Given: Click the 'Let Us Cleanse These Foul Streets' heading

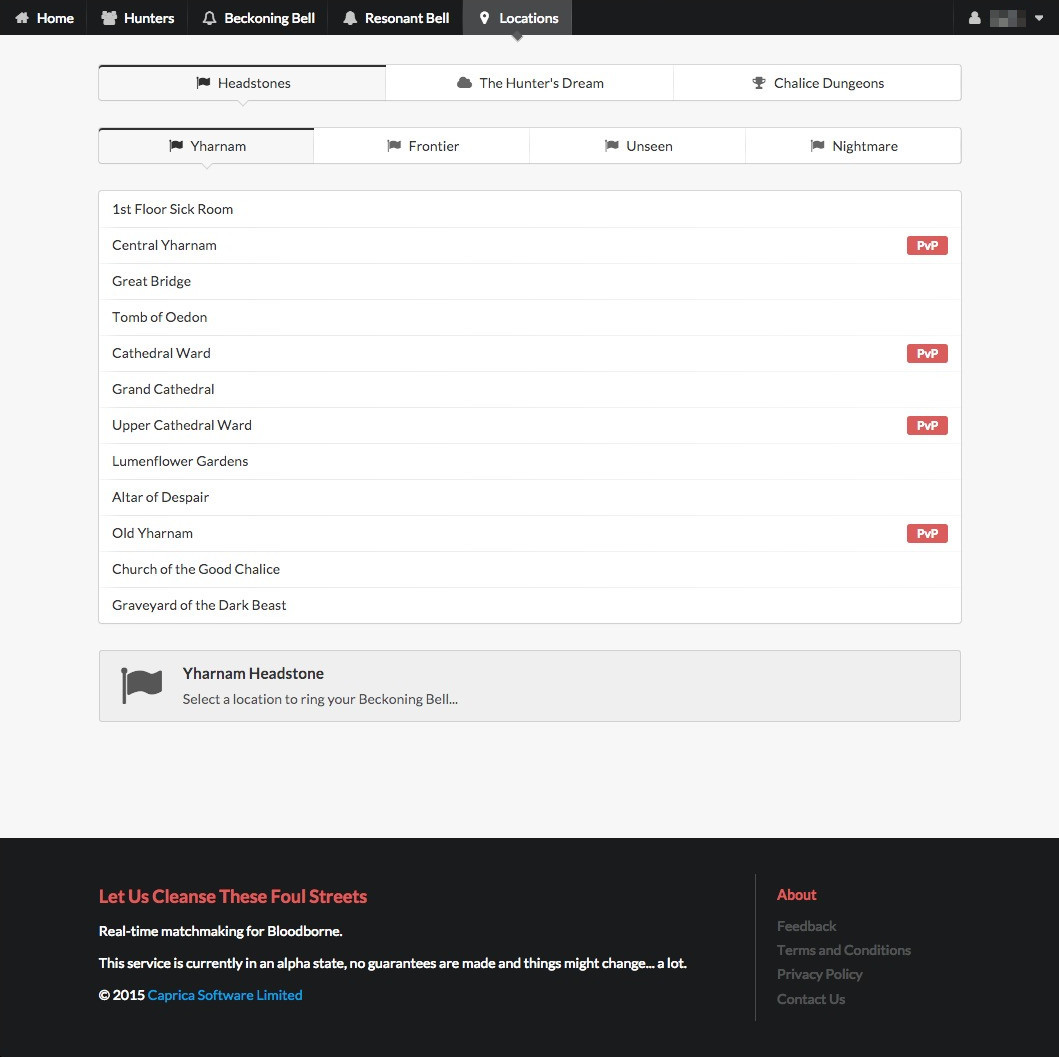Looking at the screenshot, I should point(233,896).
